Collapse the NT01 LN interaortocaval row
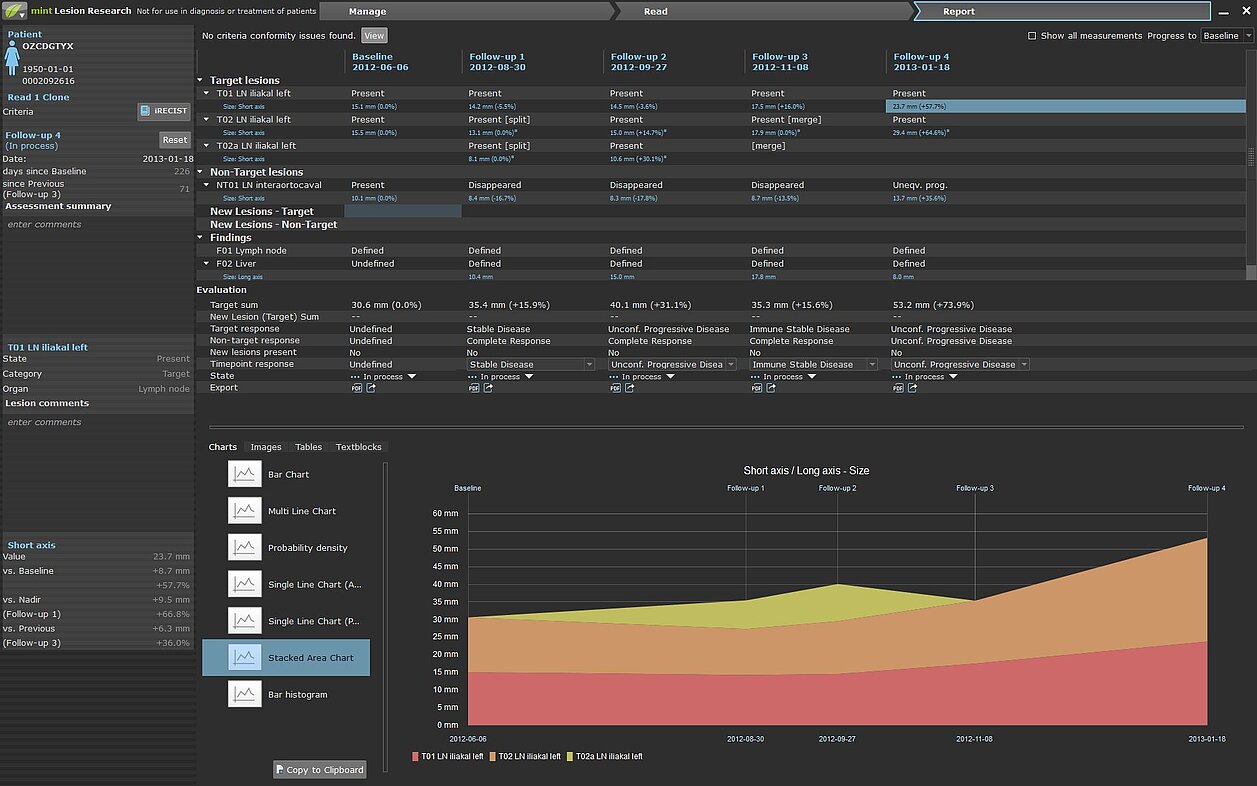Image resolution: width=1257 pixels, height=786 pixels. pos(207,185)
